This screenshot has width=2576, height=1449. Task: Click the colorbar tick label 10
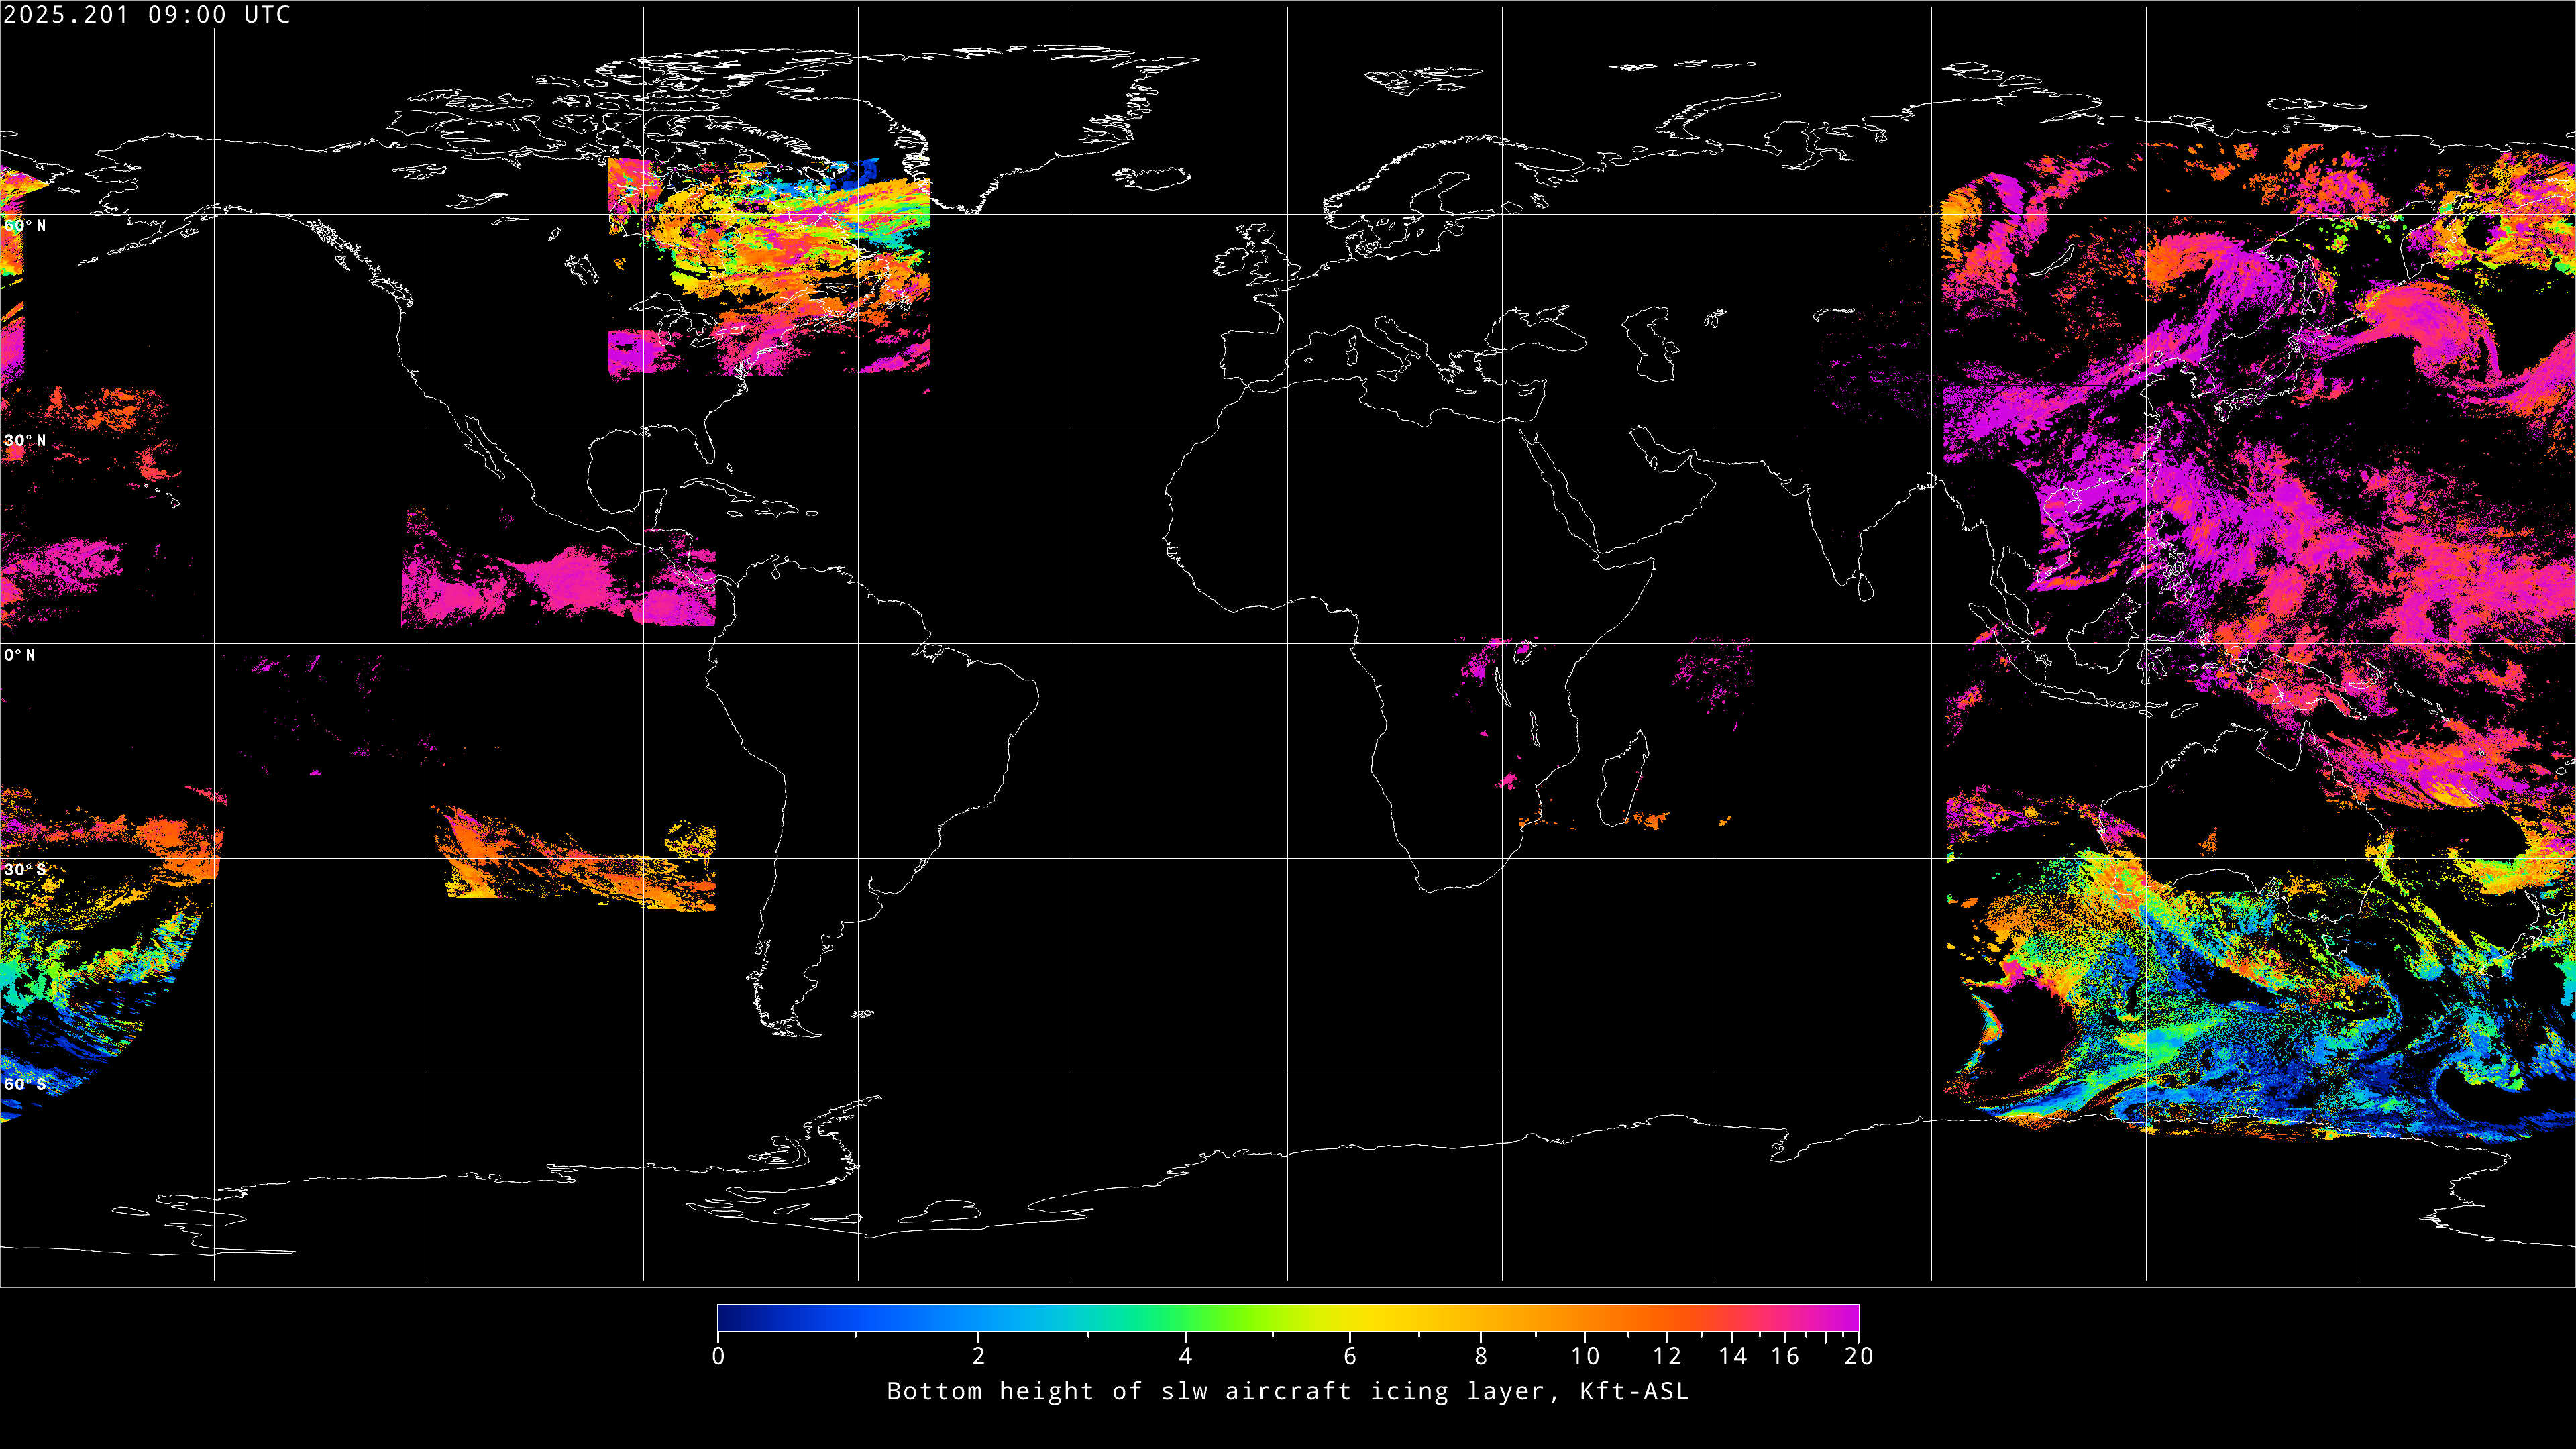1585,1357
